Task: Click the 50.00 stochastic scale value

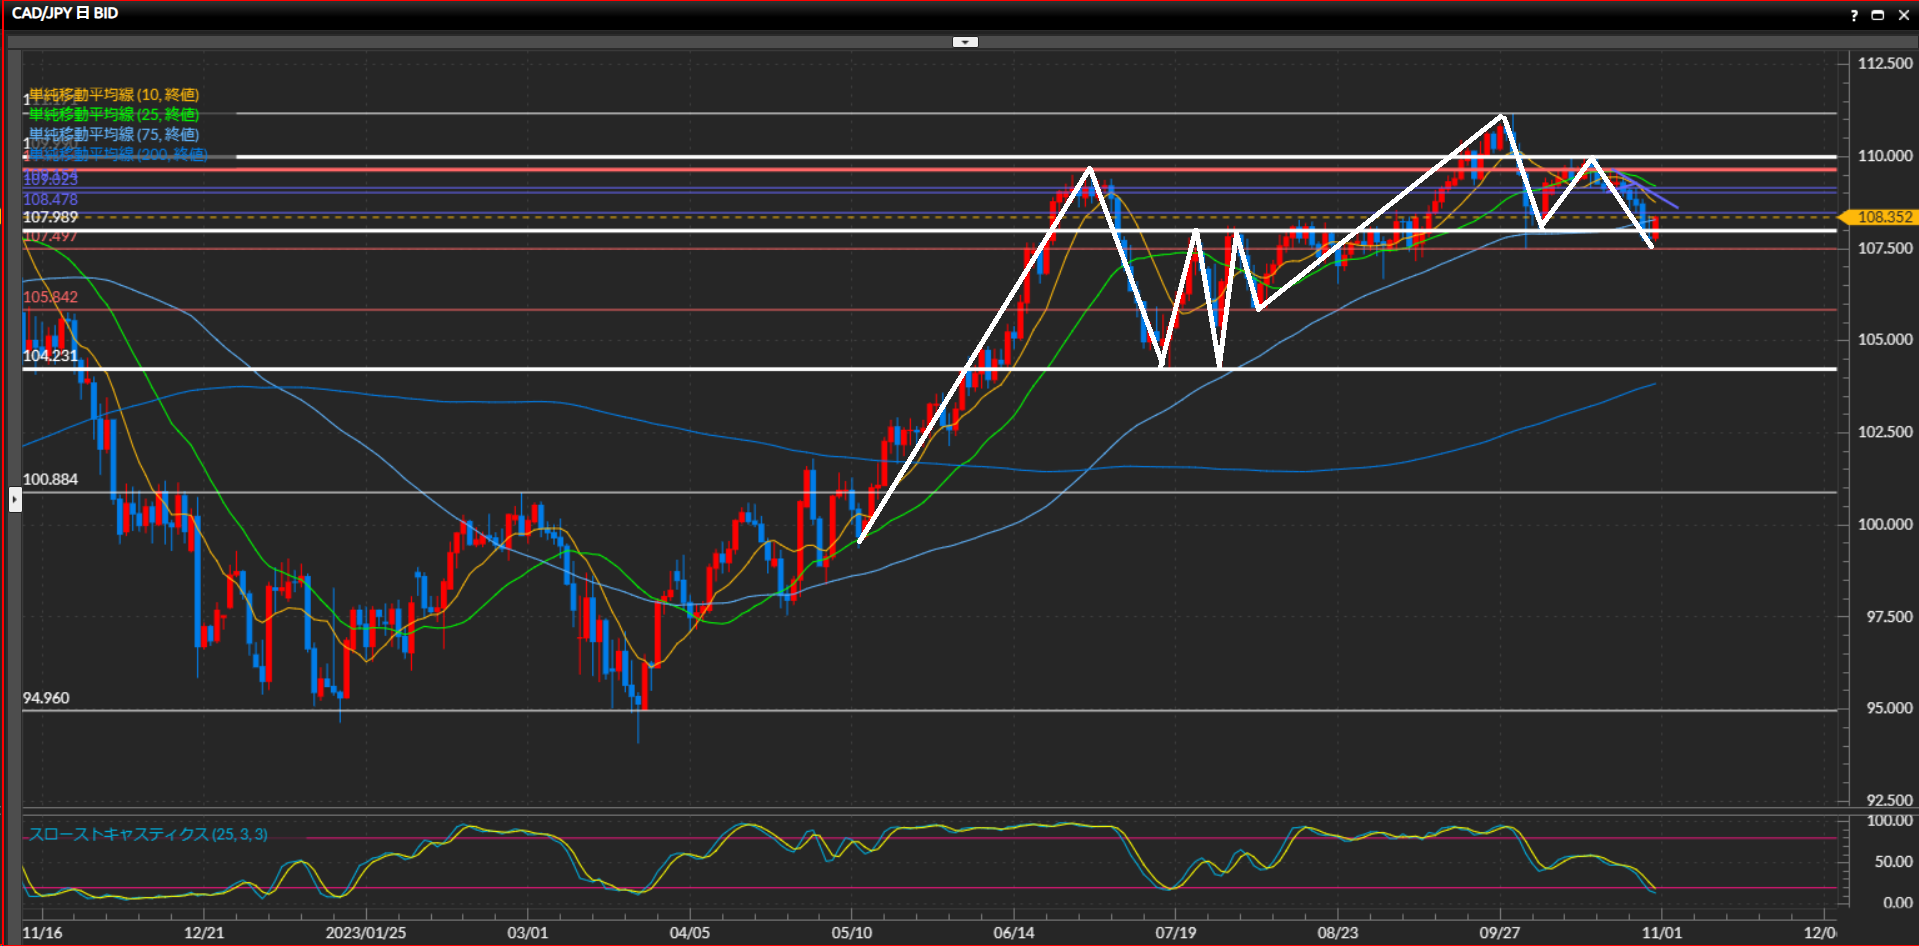Action: point(1890,861)
